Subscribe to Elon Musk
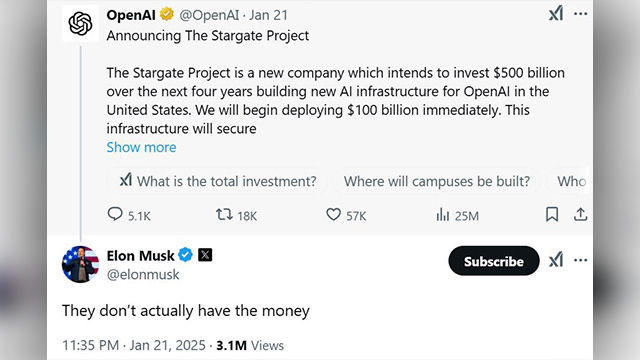640x360 pixels. [494, 261]
